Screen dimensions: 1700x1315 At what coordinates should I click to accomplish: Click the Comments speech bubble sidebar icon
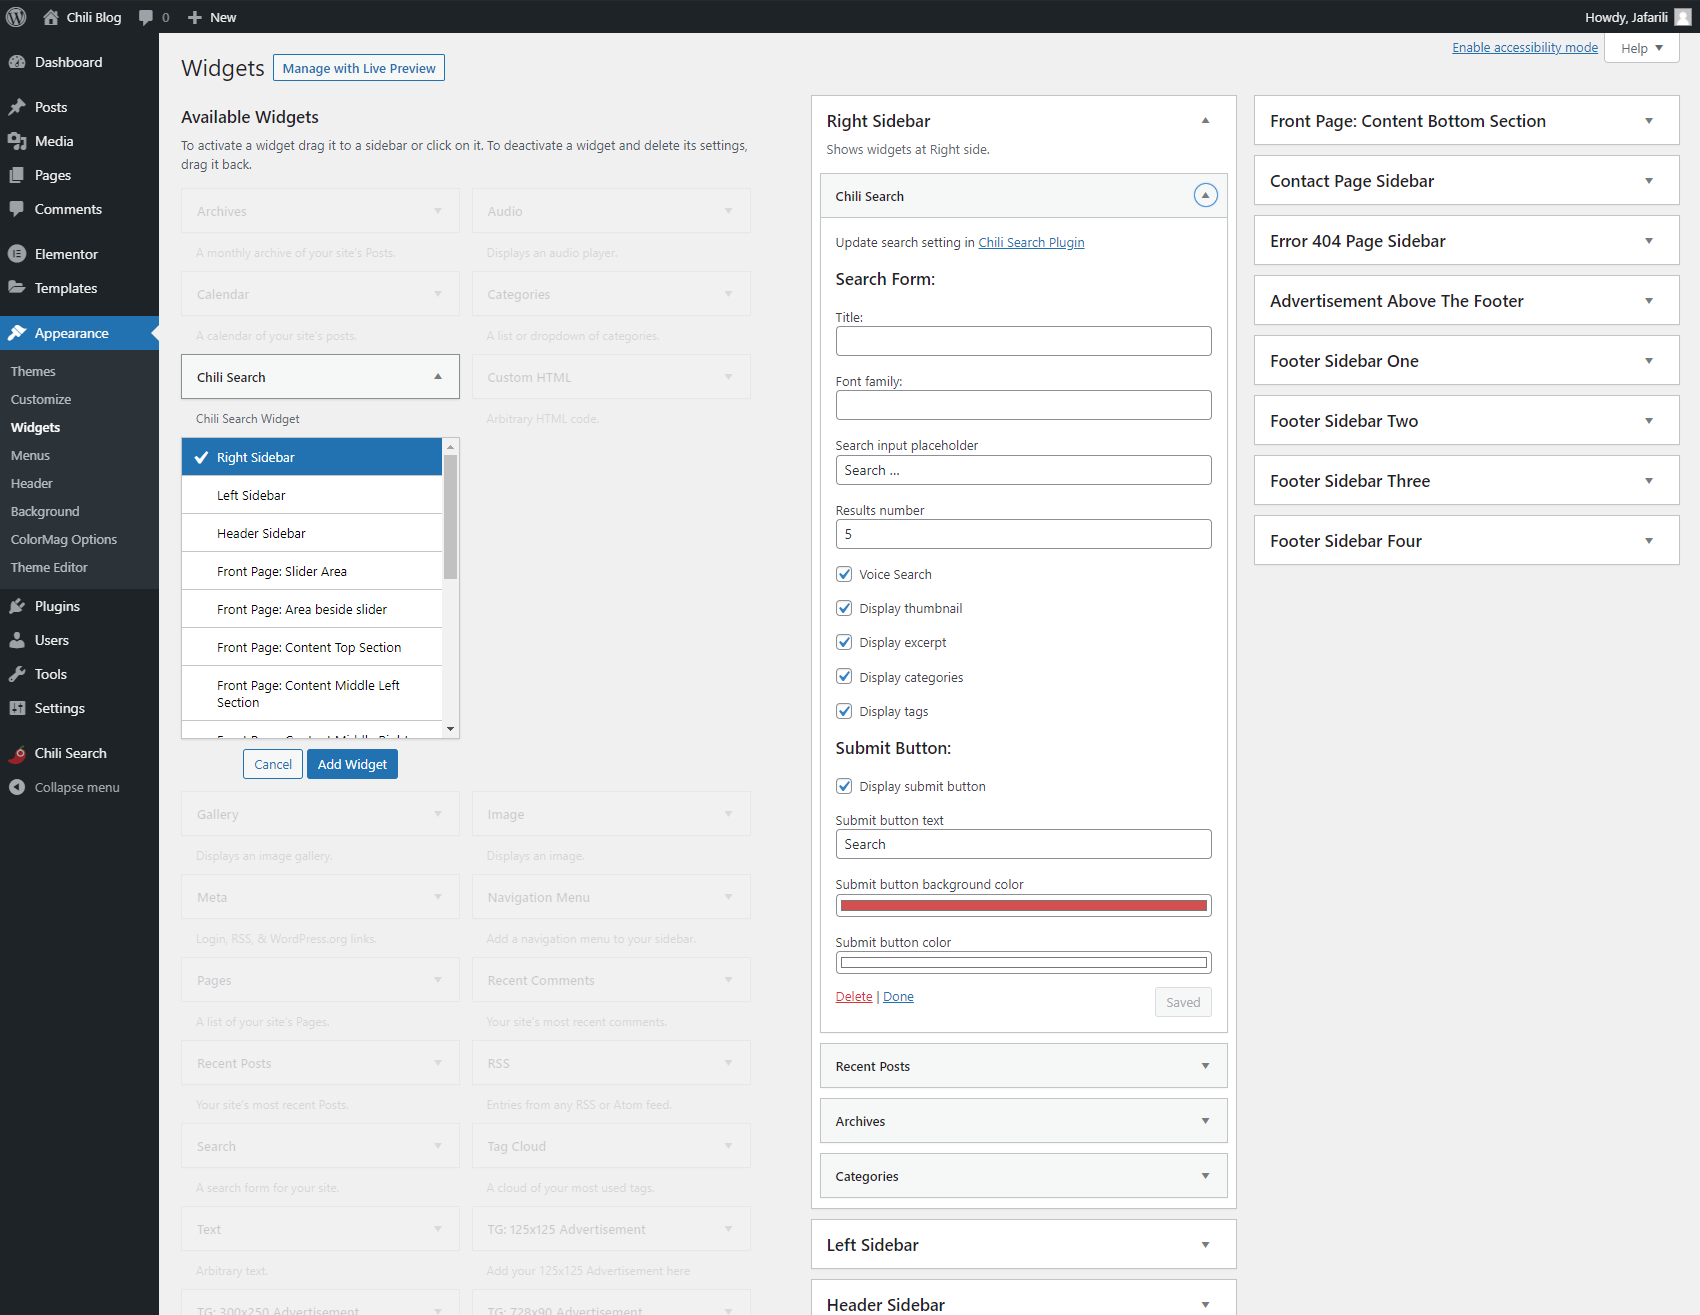(17, 209)
